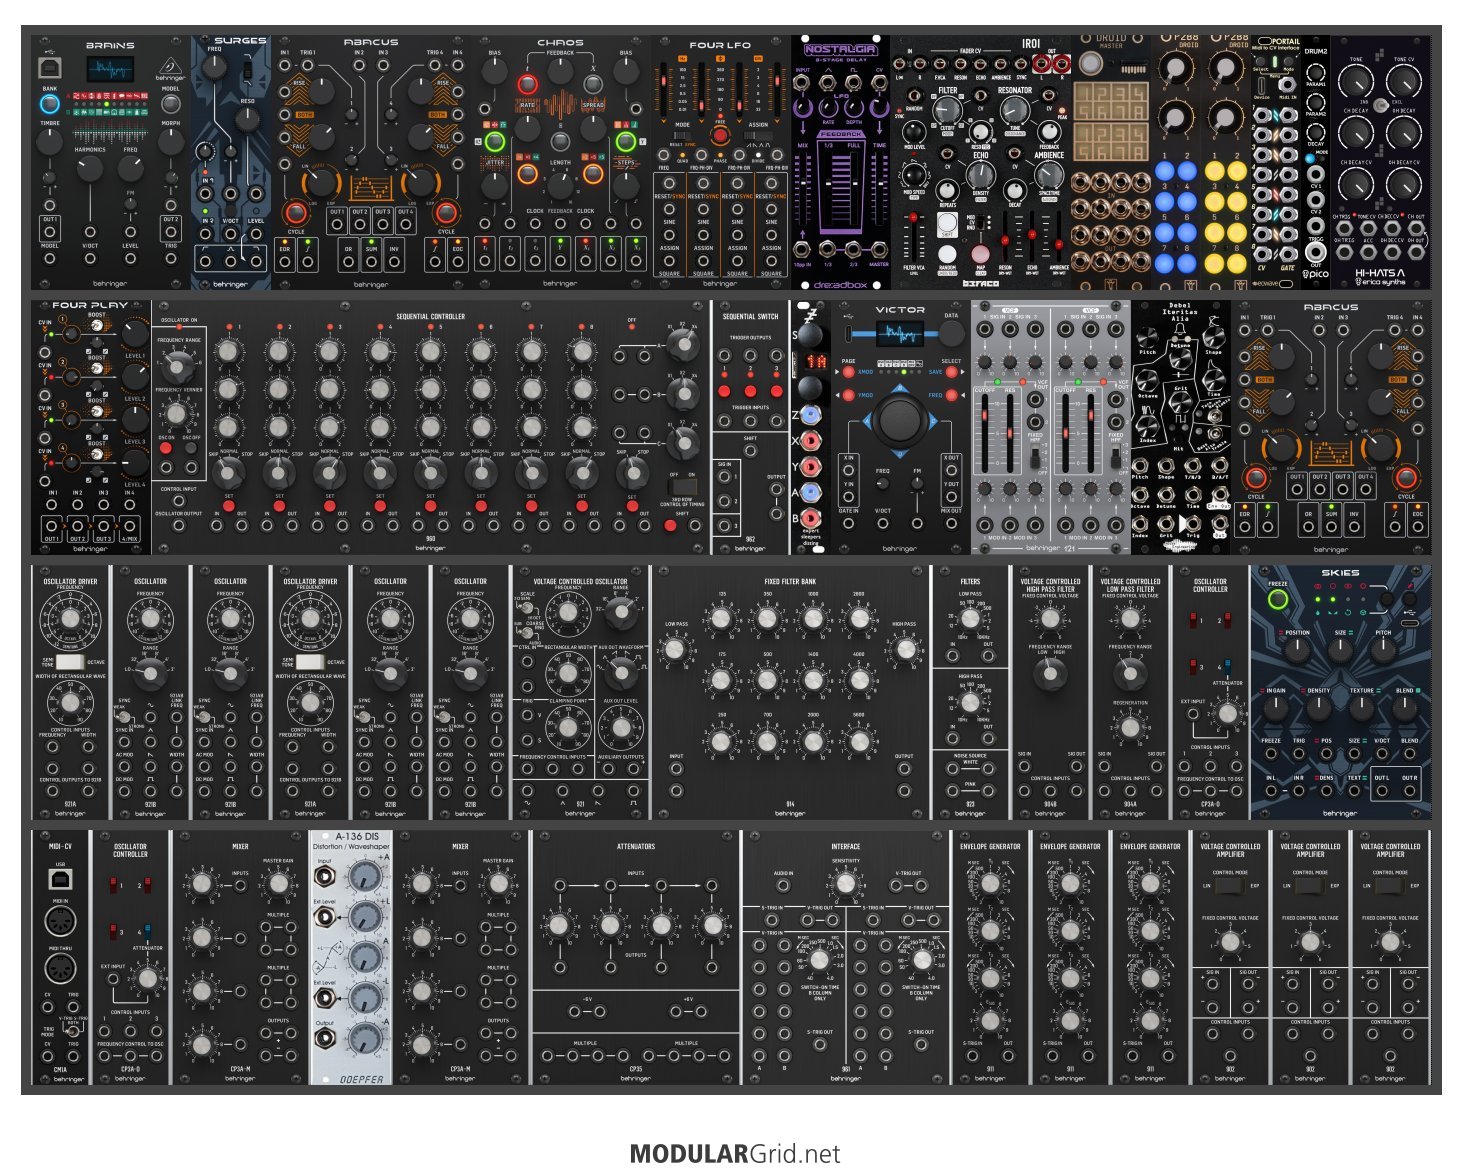Click red trigger button 3 on Sequential Switch
Viewport: 1472px width, 1175px height.
775,390
